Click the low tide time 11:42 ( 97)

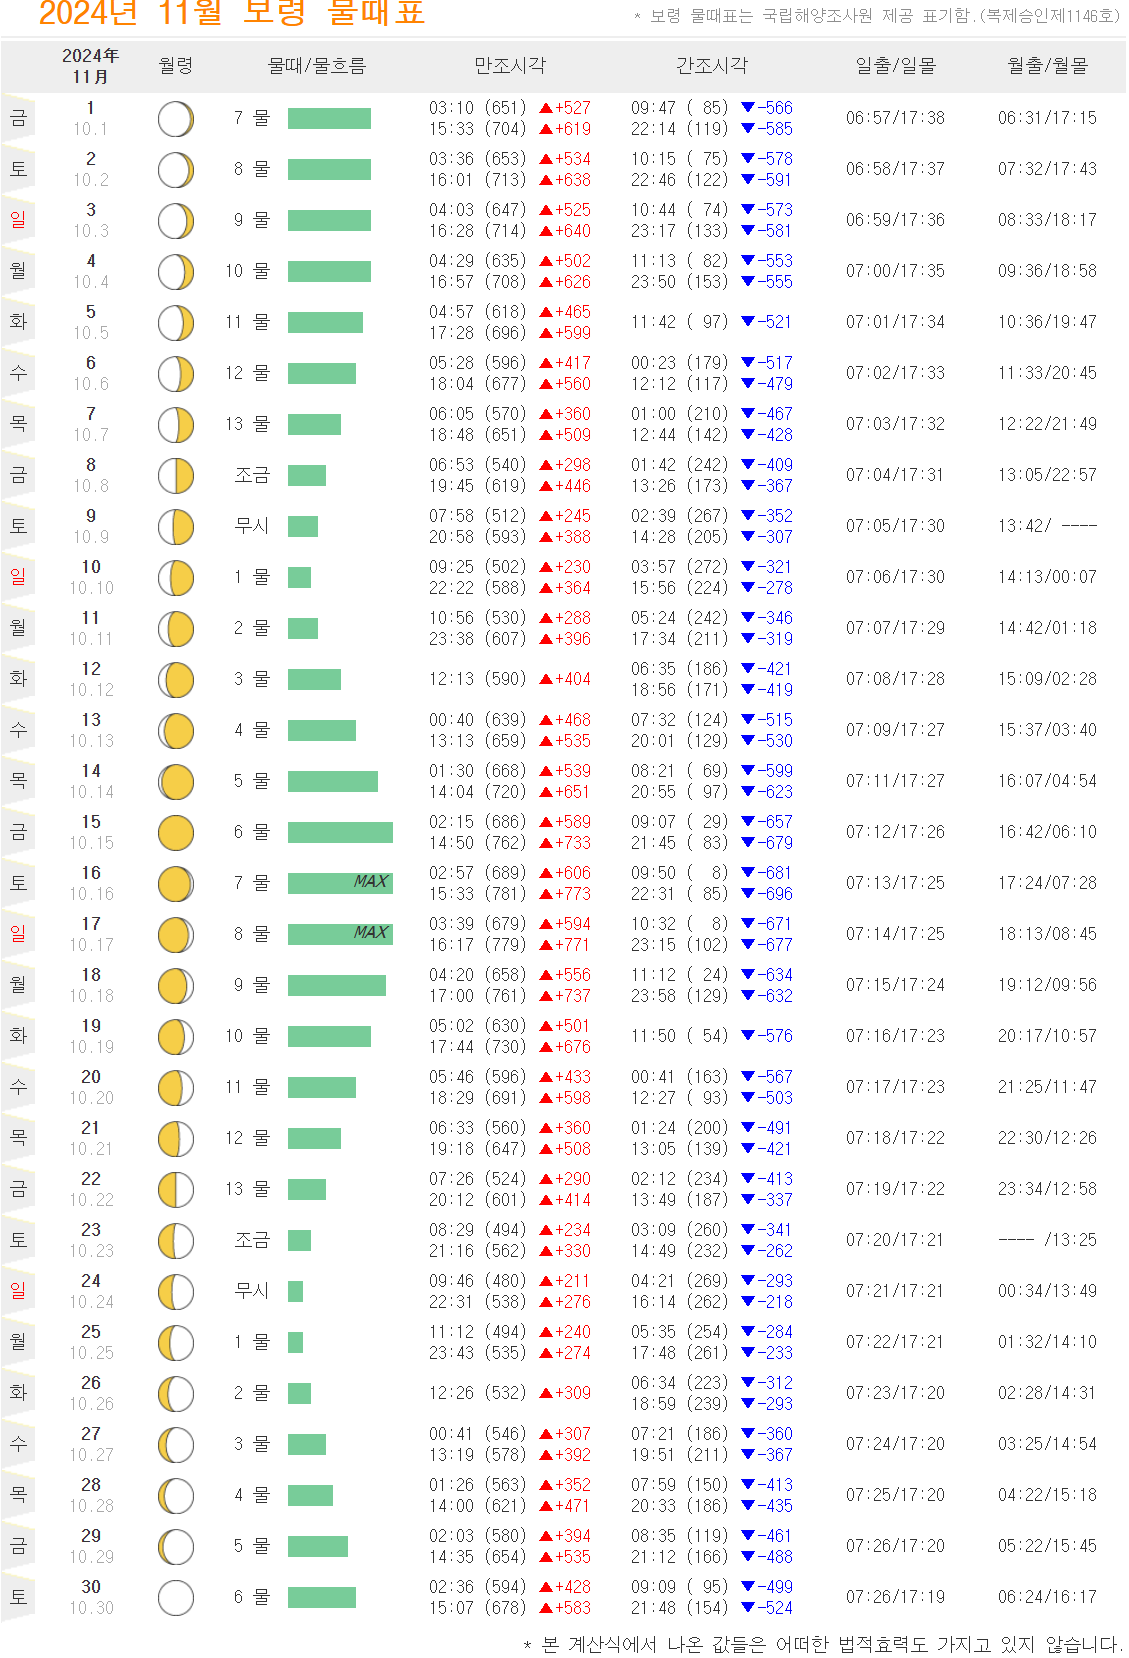point(680,322)
